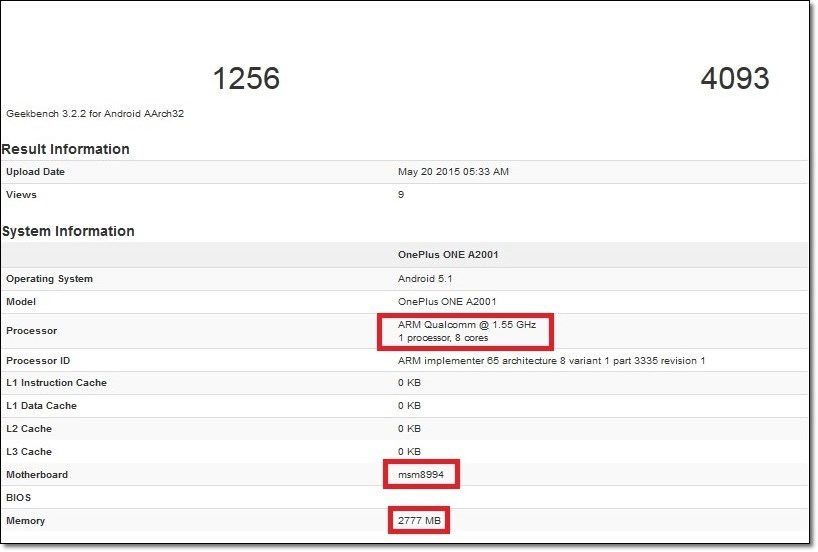The image size is (818, 552).
Task: Click the bold OnePlus ONE A2001 header
Action: click(x=448, y=255)
